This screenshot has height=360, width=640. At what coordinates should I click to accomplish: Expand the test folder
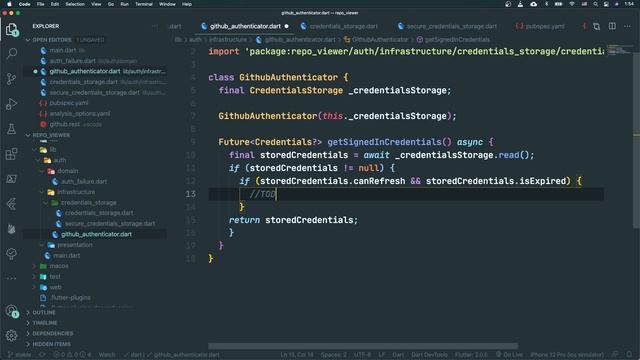[55, 277]
